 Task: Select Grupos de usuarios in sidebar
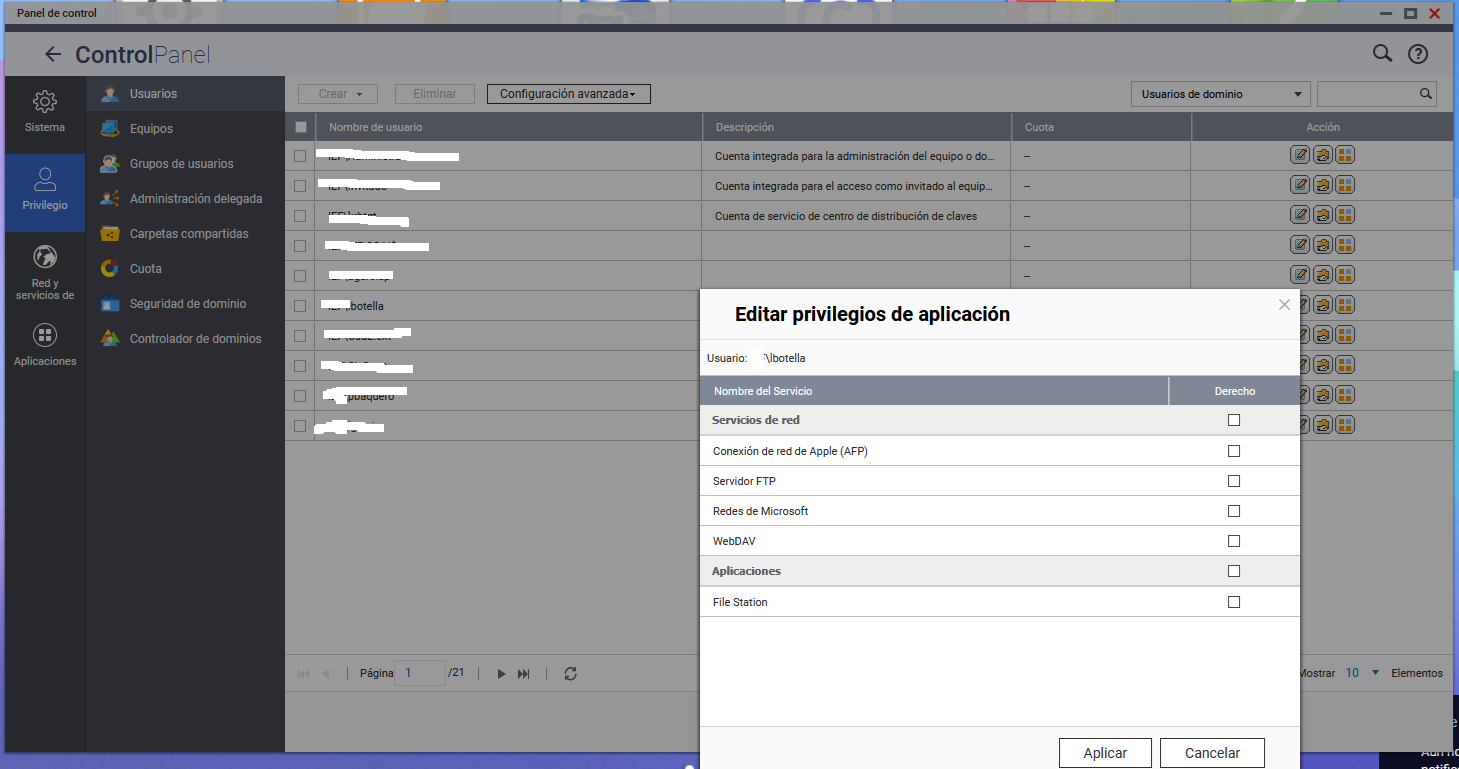(x=181, y=164)
